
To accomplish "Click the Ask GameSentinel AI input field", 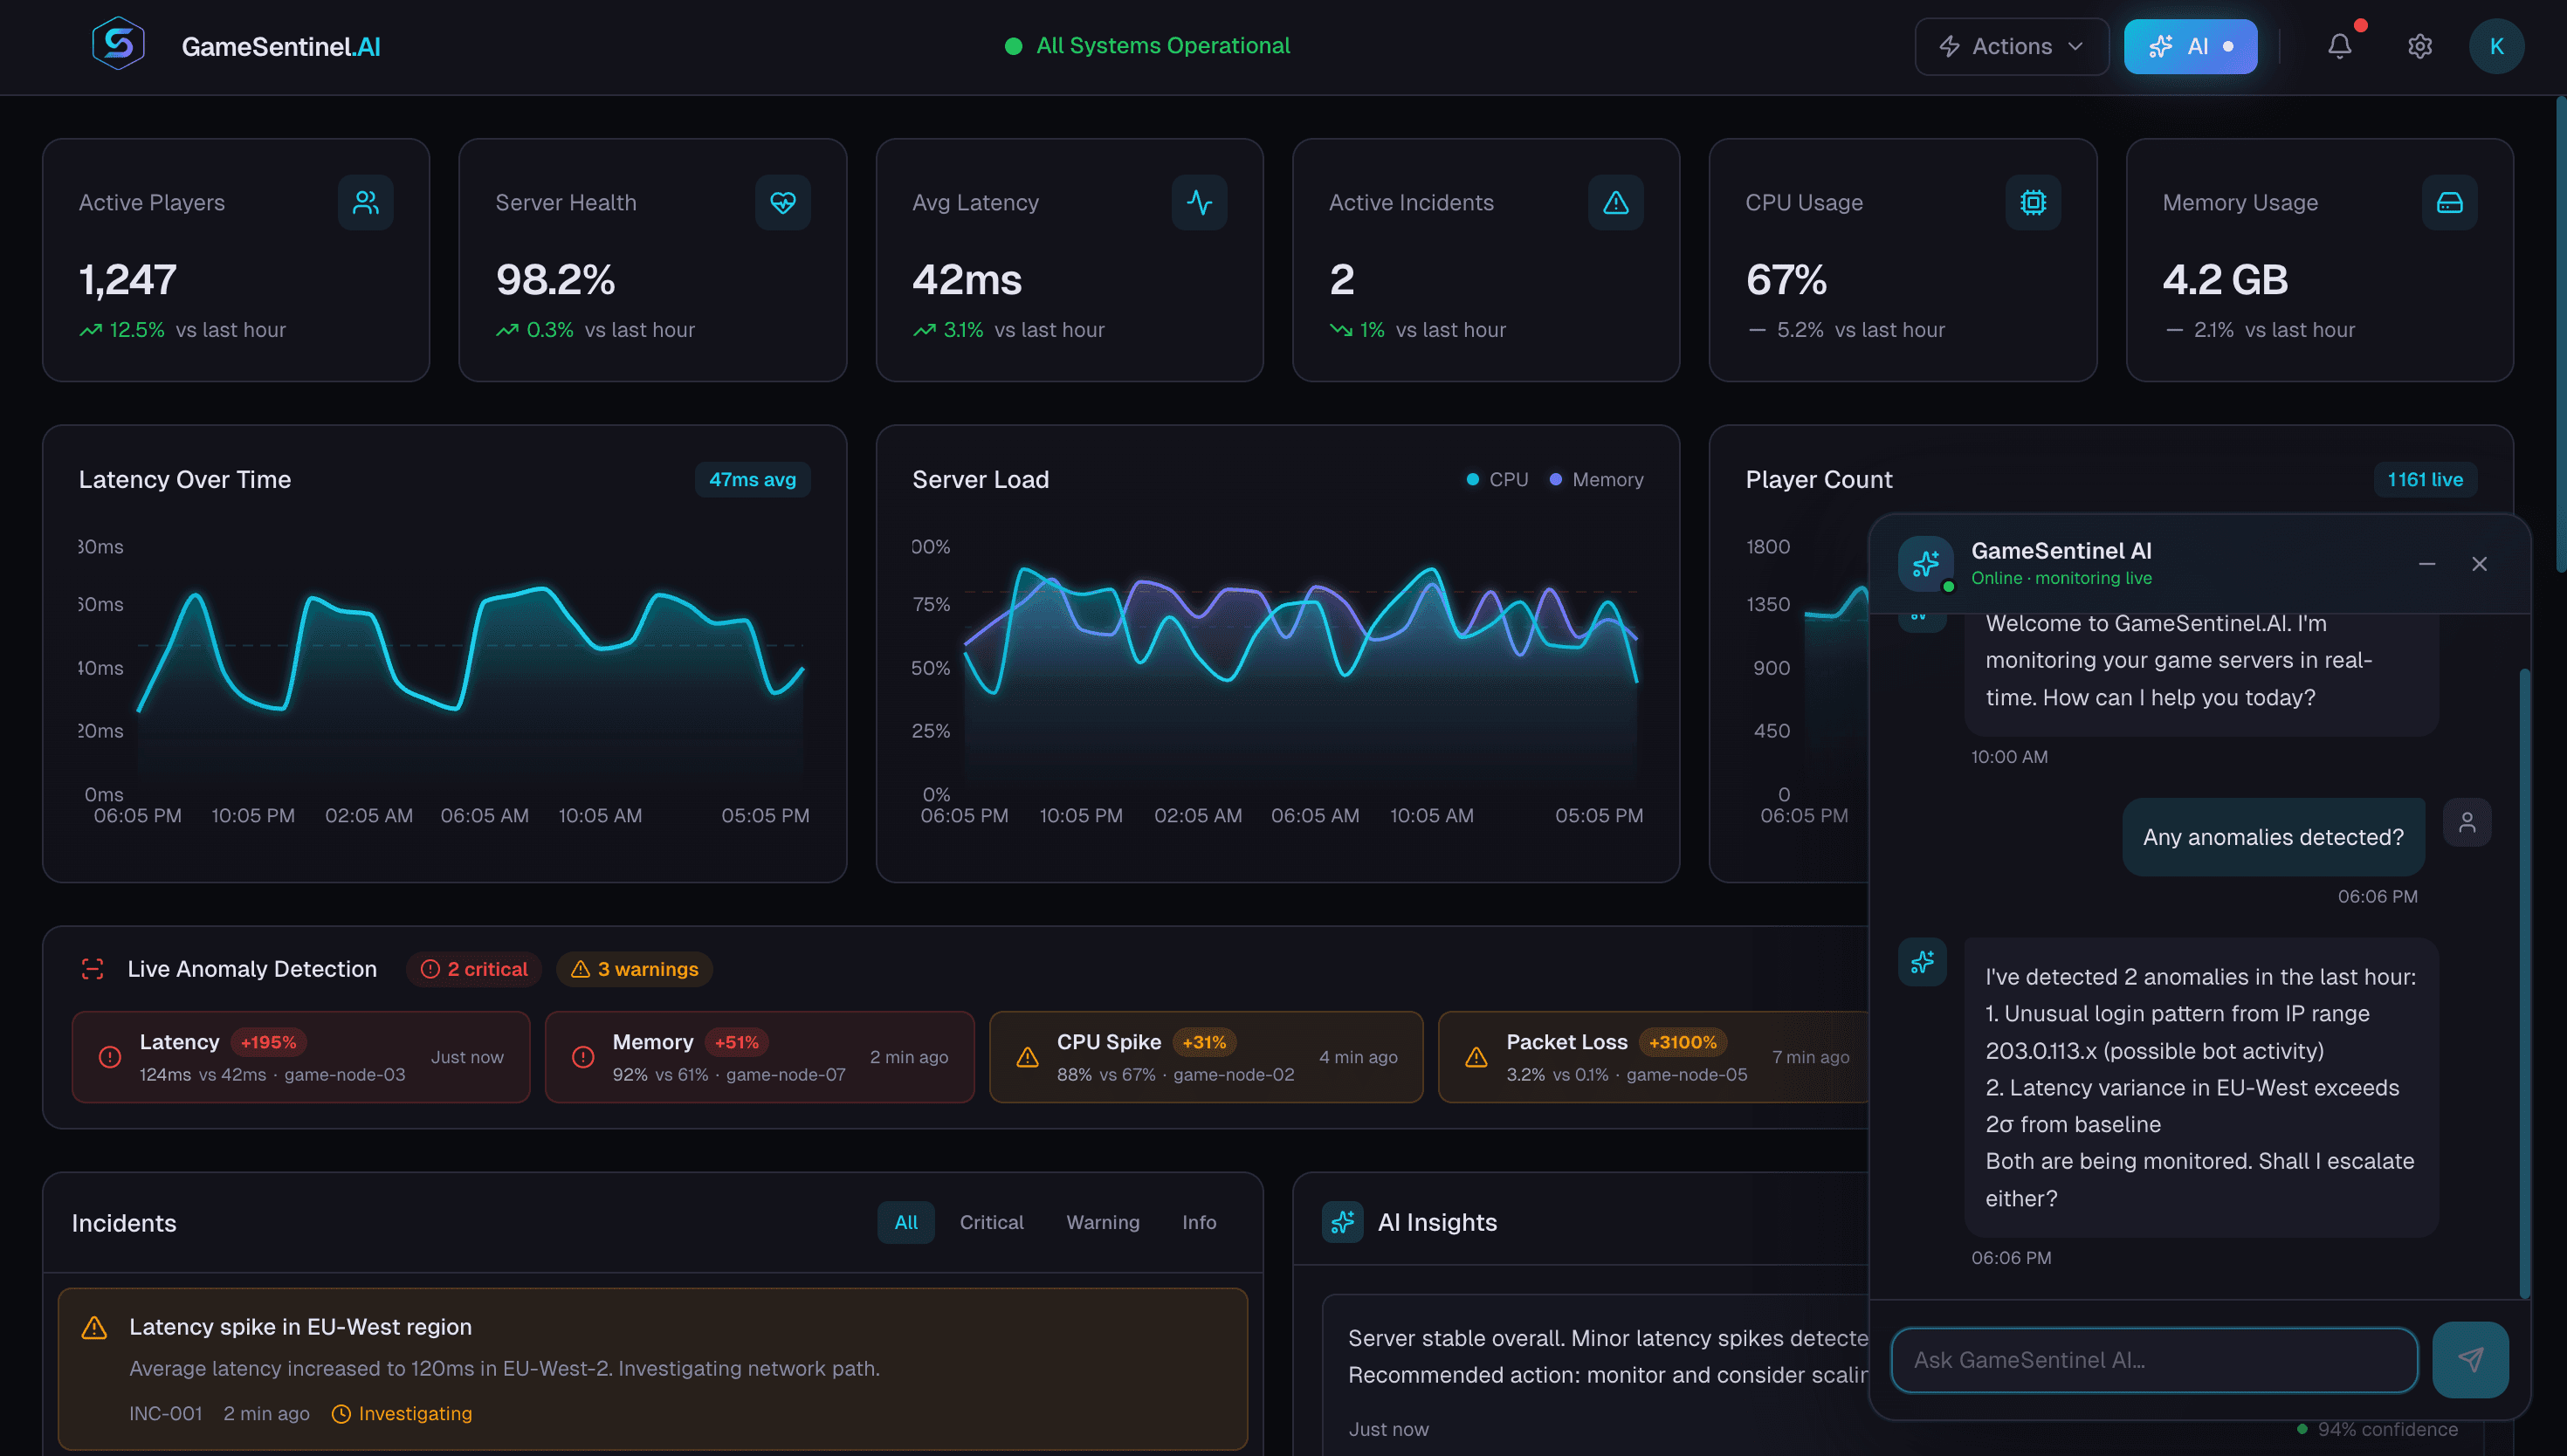I will (x=2152, y=1359).
